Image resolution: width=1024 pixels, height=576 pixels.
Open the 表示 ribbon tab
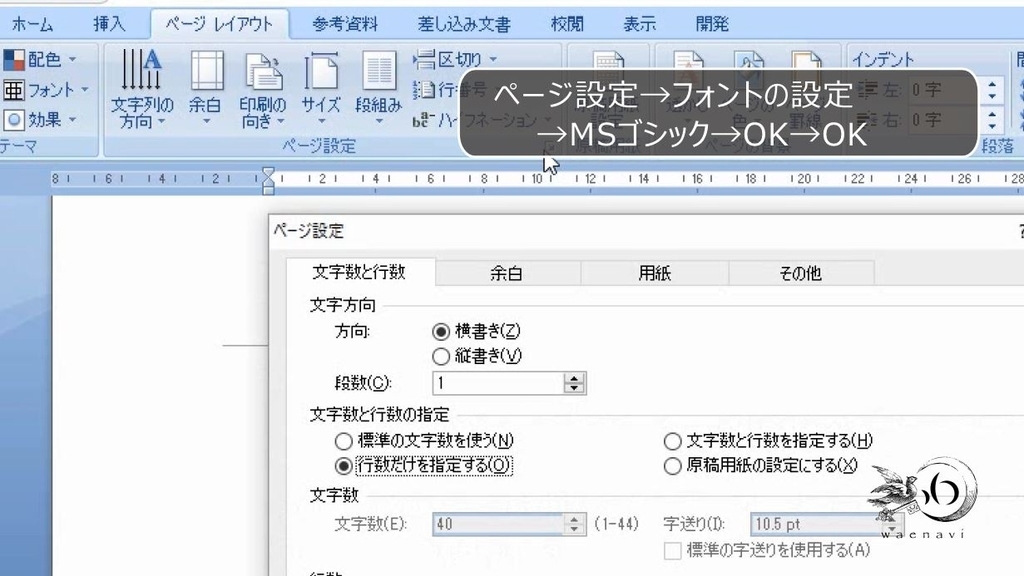639,24
